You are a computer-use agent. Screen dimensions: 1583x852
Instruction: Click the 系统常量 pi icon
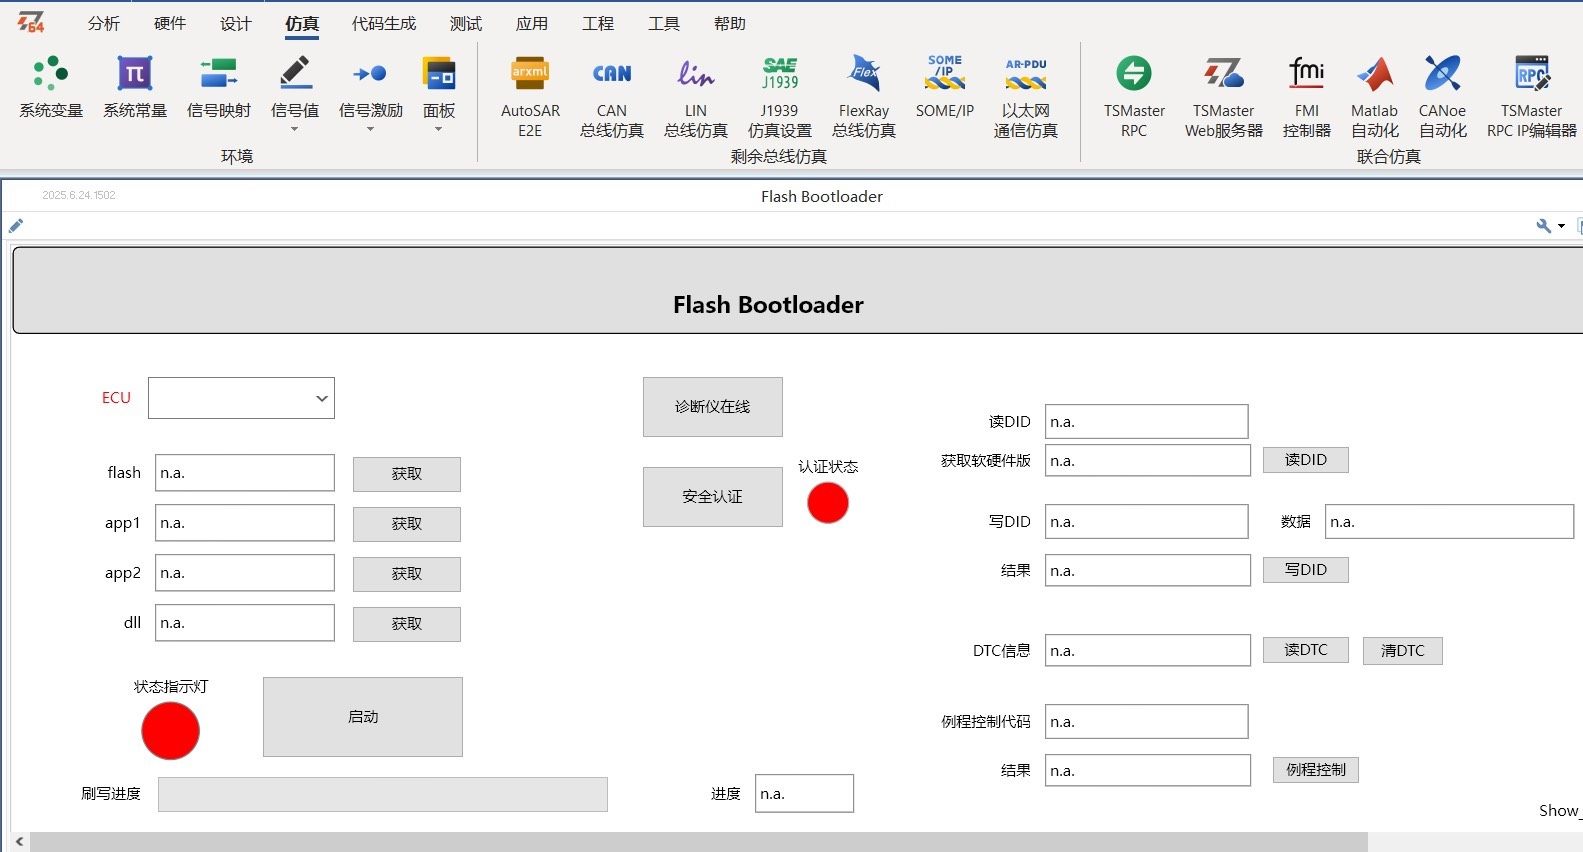pos(134,75)
